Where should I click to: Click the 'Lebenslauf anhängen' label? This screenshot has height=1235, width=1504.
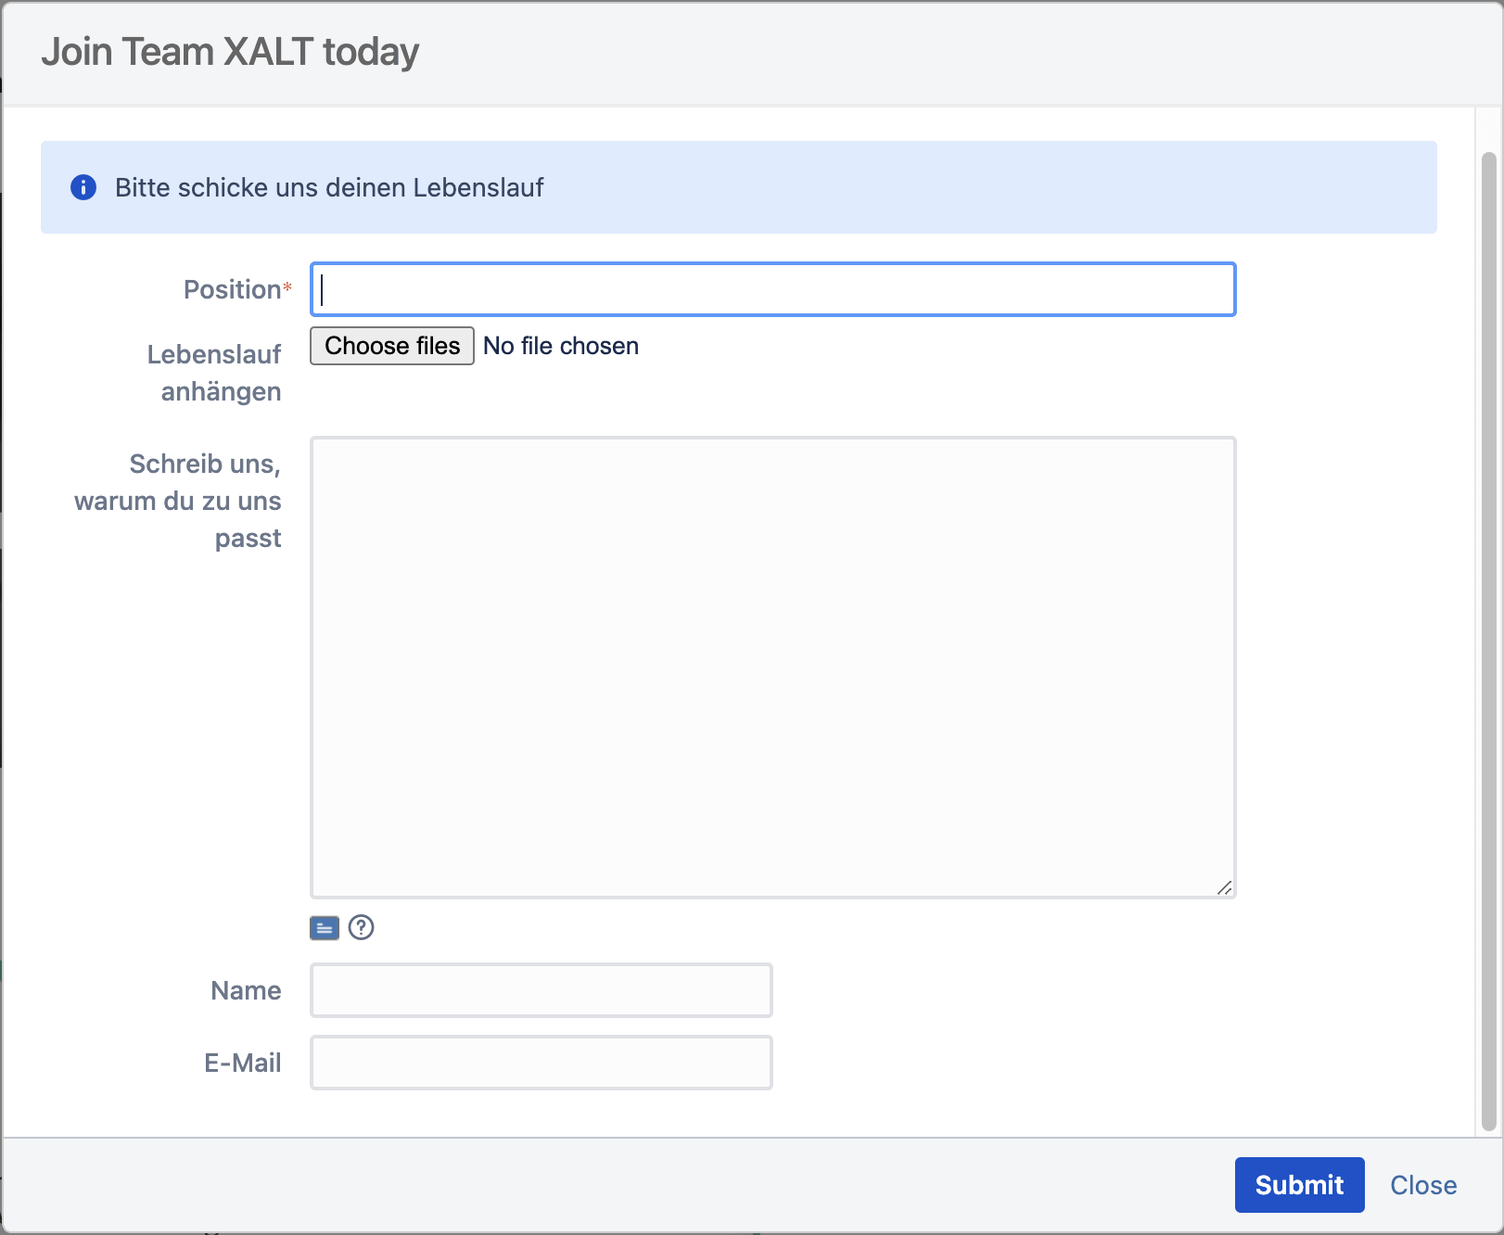[x=214, y=373]
